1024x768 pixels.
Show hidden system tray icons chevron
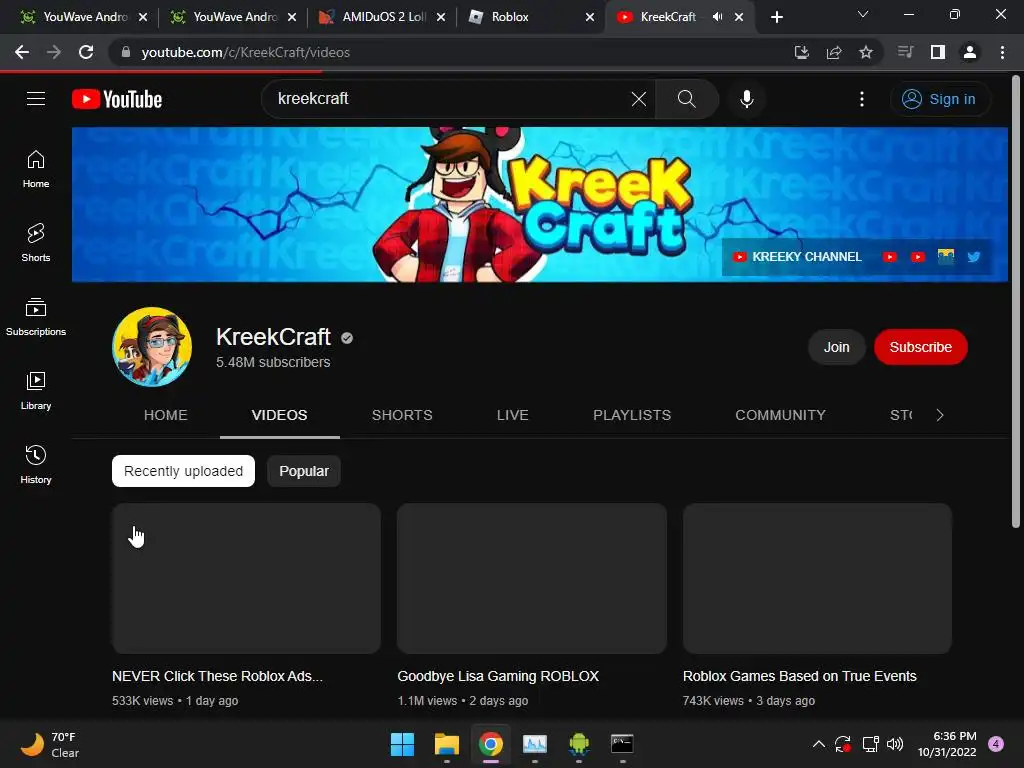click(x=818, y=744)
